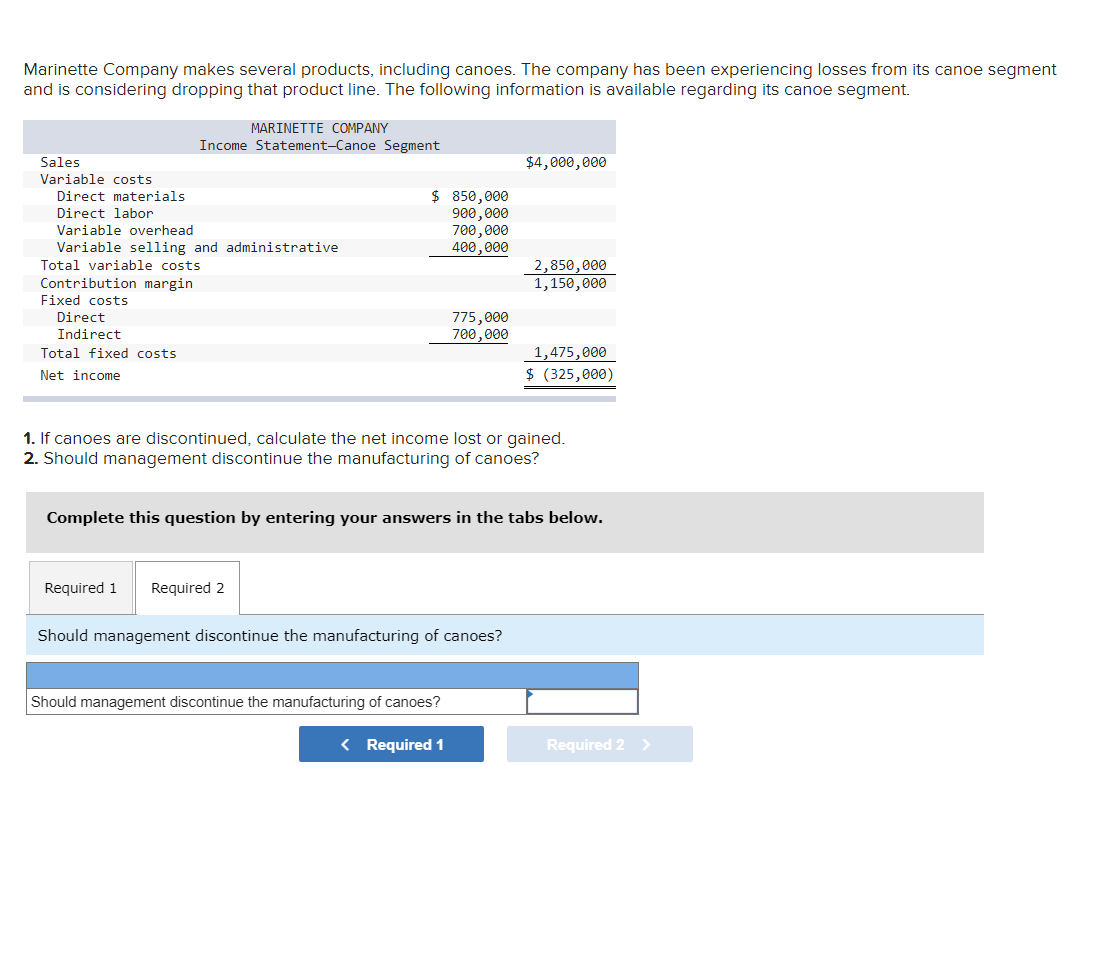Click the Direct fixed cost value 775,000
This screenshot has width=1112, height=961.
[x=480, y=317]
